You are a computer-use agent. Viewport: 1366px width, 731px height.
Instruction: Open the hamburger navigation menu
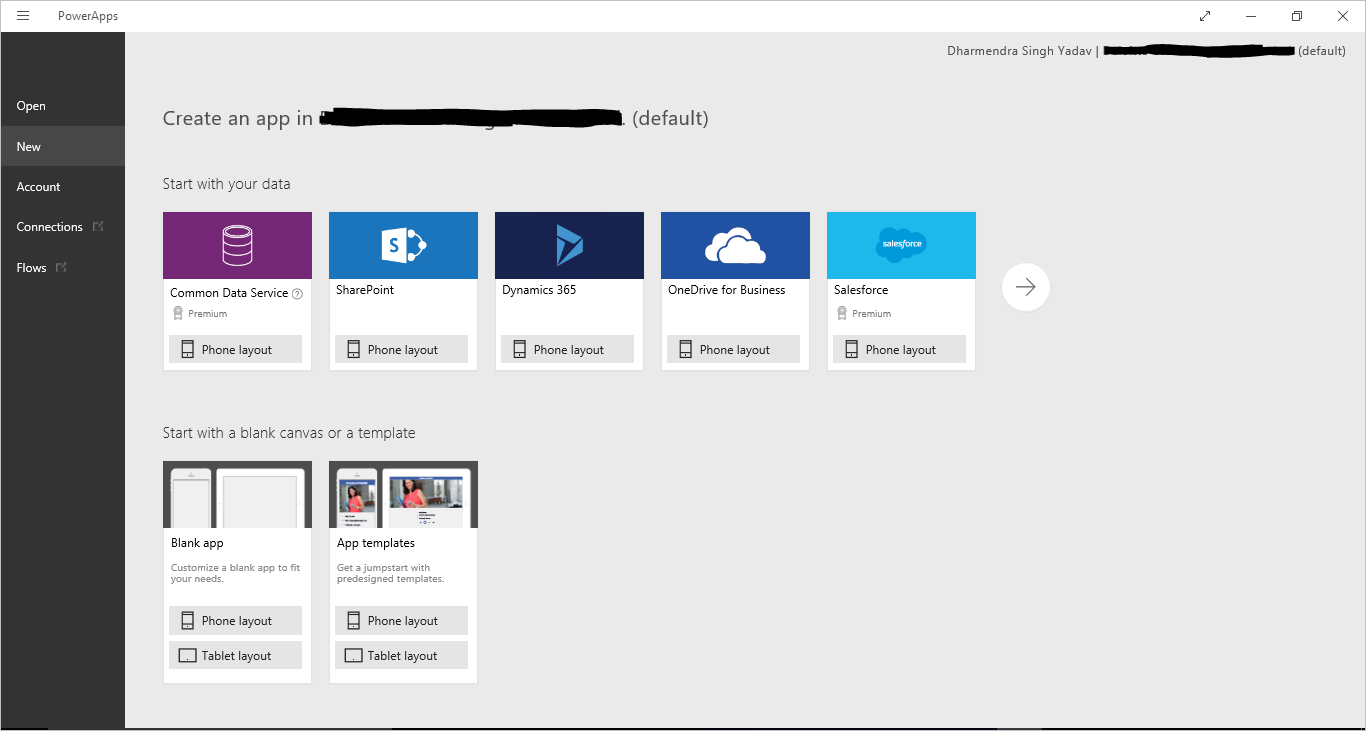pyautogui.click(x=23, y=16)
